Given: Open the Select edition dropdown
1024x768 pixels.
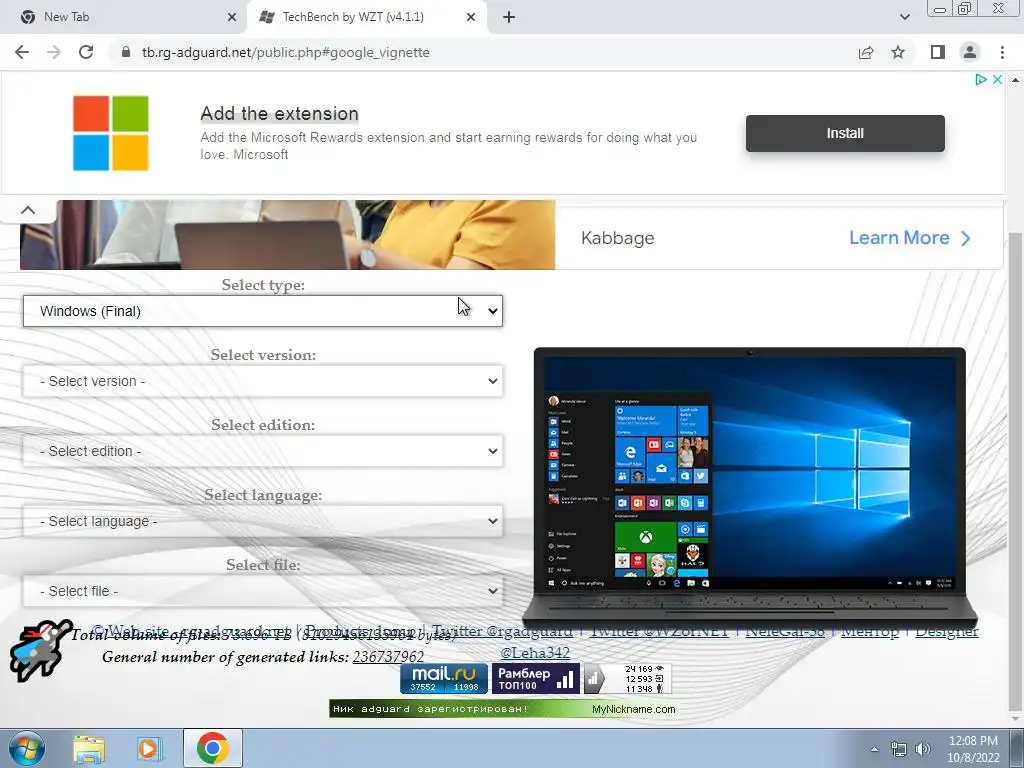Looking at the screenshot, I should [263, 451].
